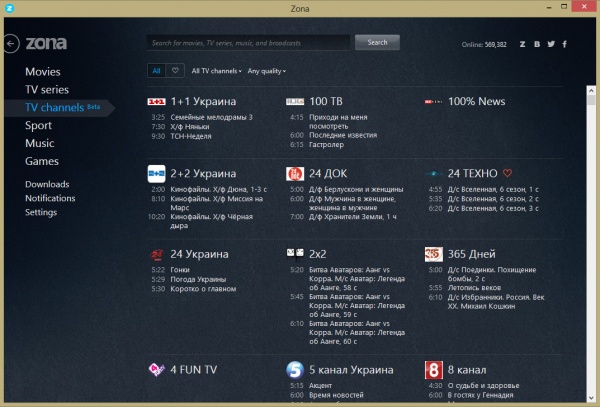
Task: Open the 5 канал Украина channel title
Action: click(x=351, y=370)
